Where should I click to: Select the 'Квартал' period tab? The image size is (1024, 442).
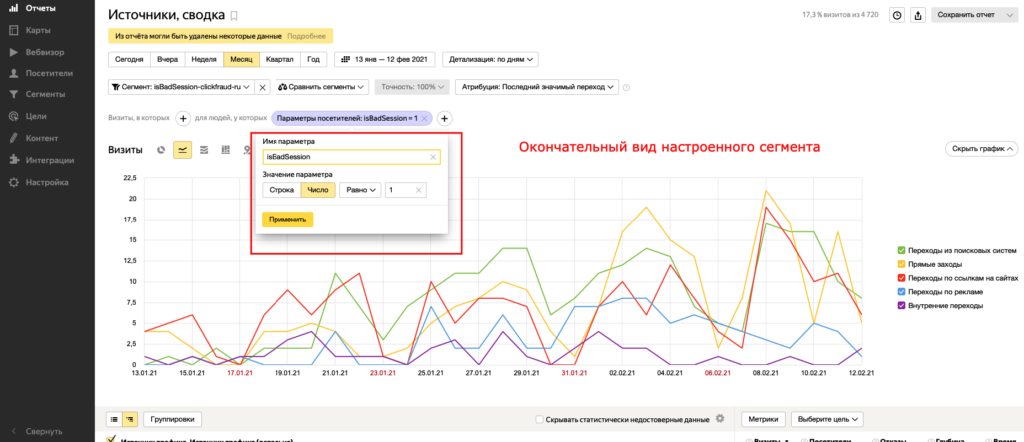pos(280,59)
